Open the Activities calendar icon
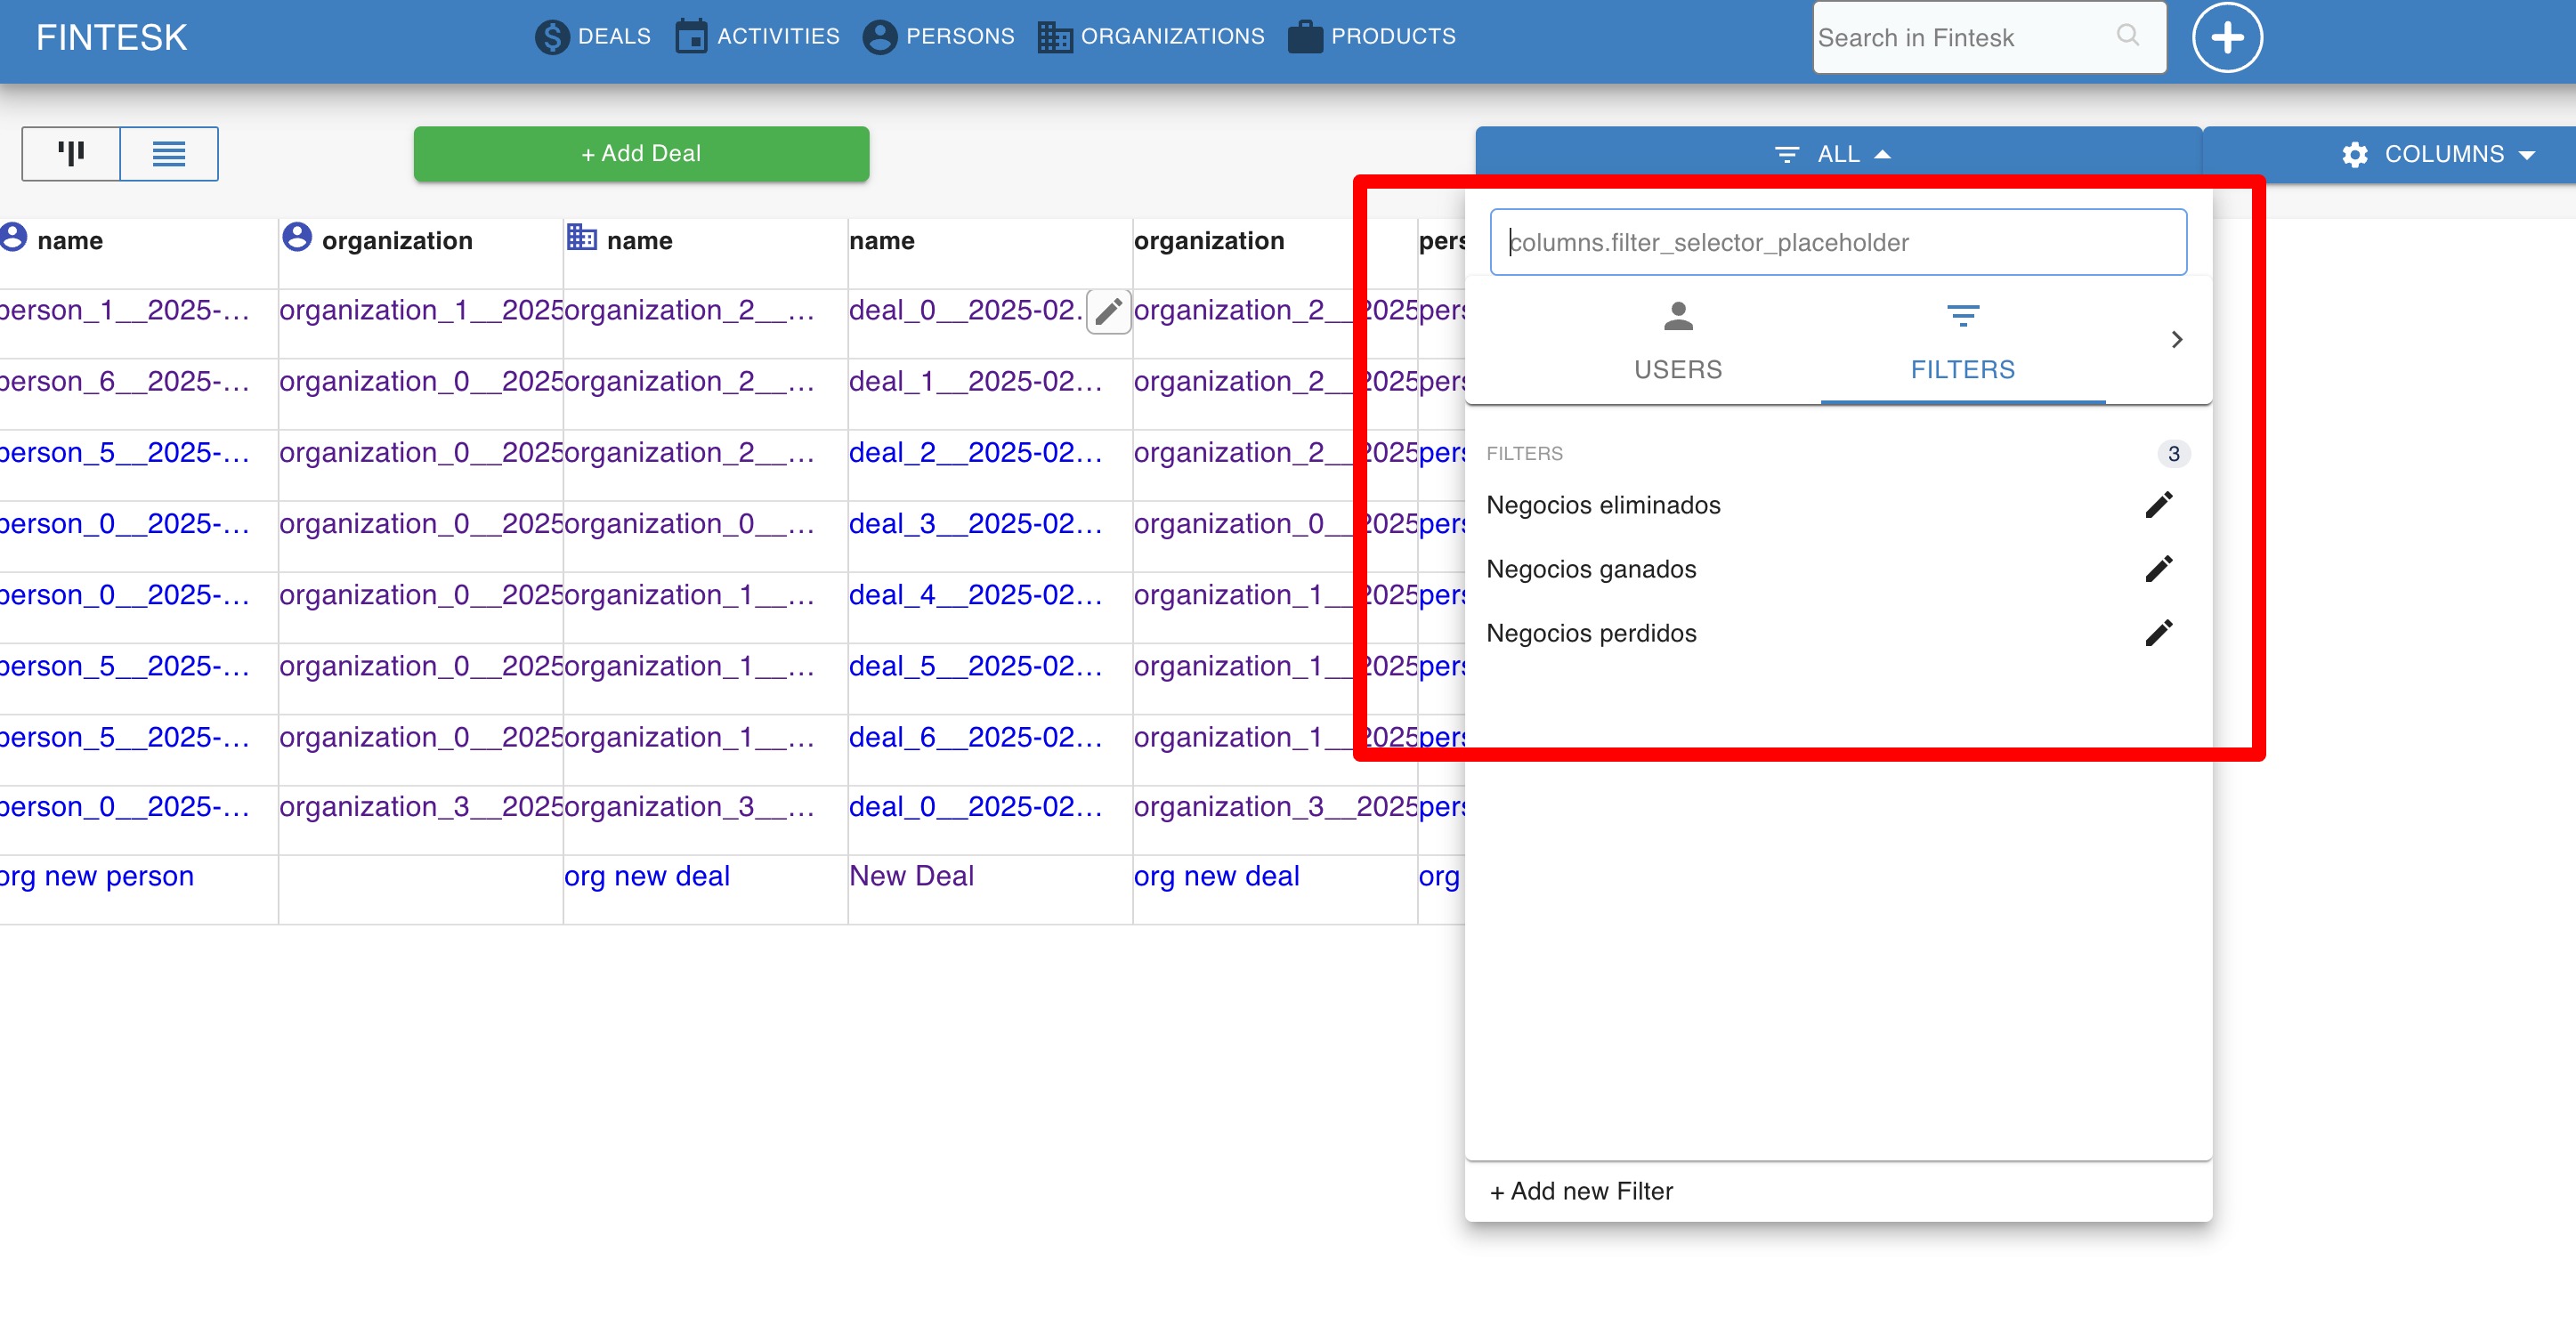 click(x=691, y=37)
